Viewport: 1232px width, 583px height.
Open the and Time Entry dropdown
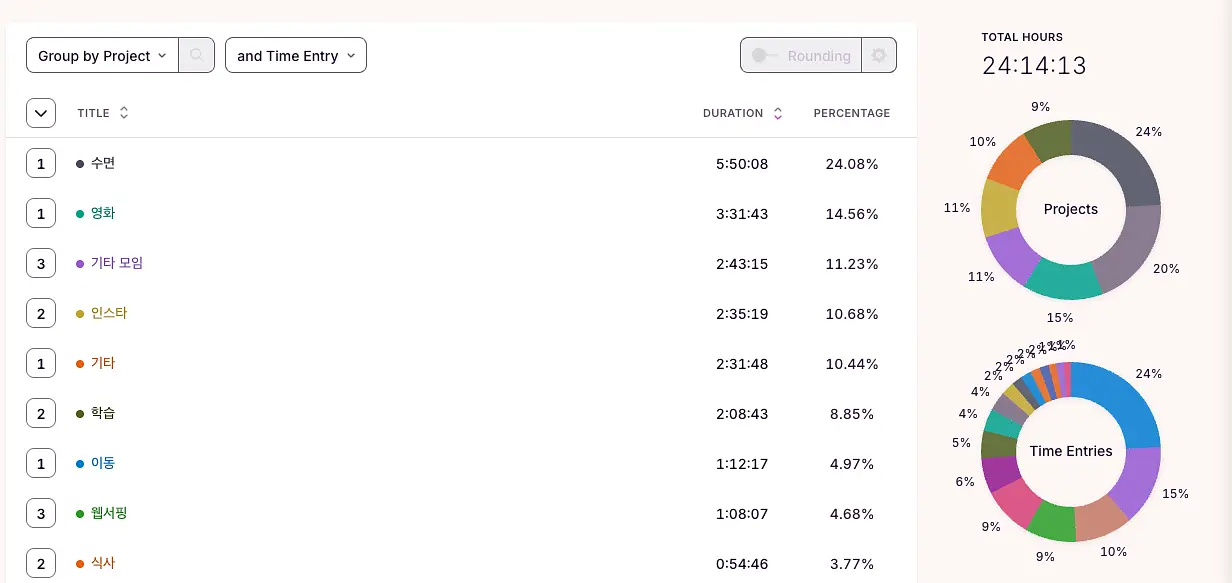click(296, 56)
